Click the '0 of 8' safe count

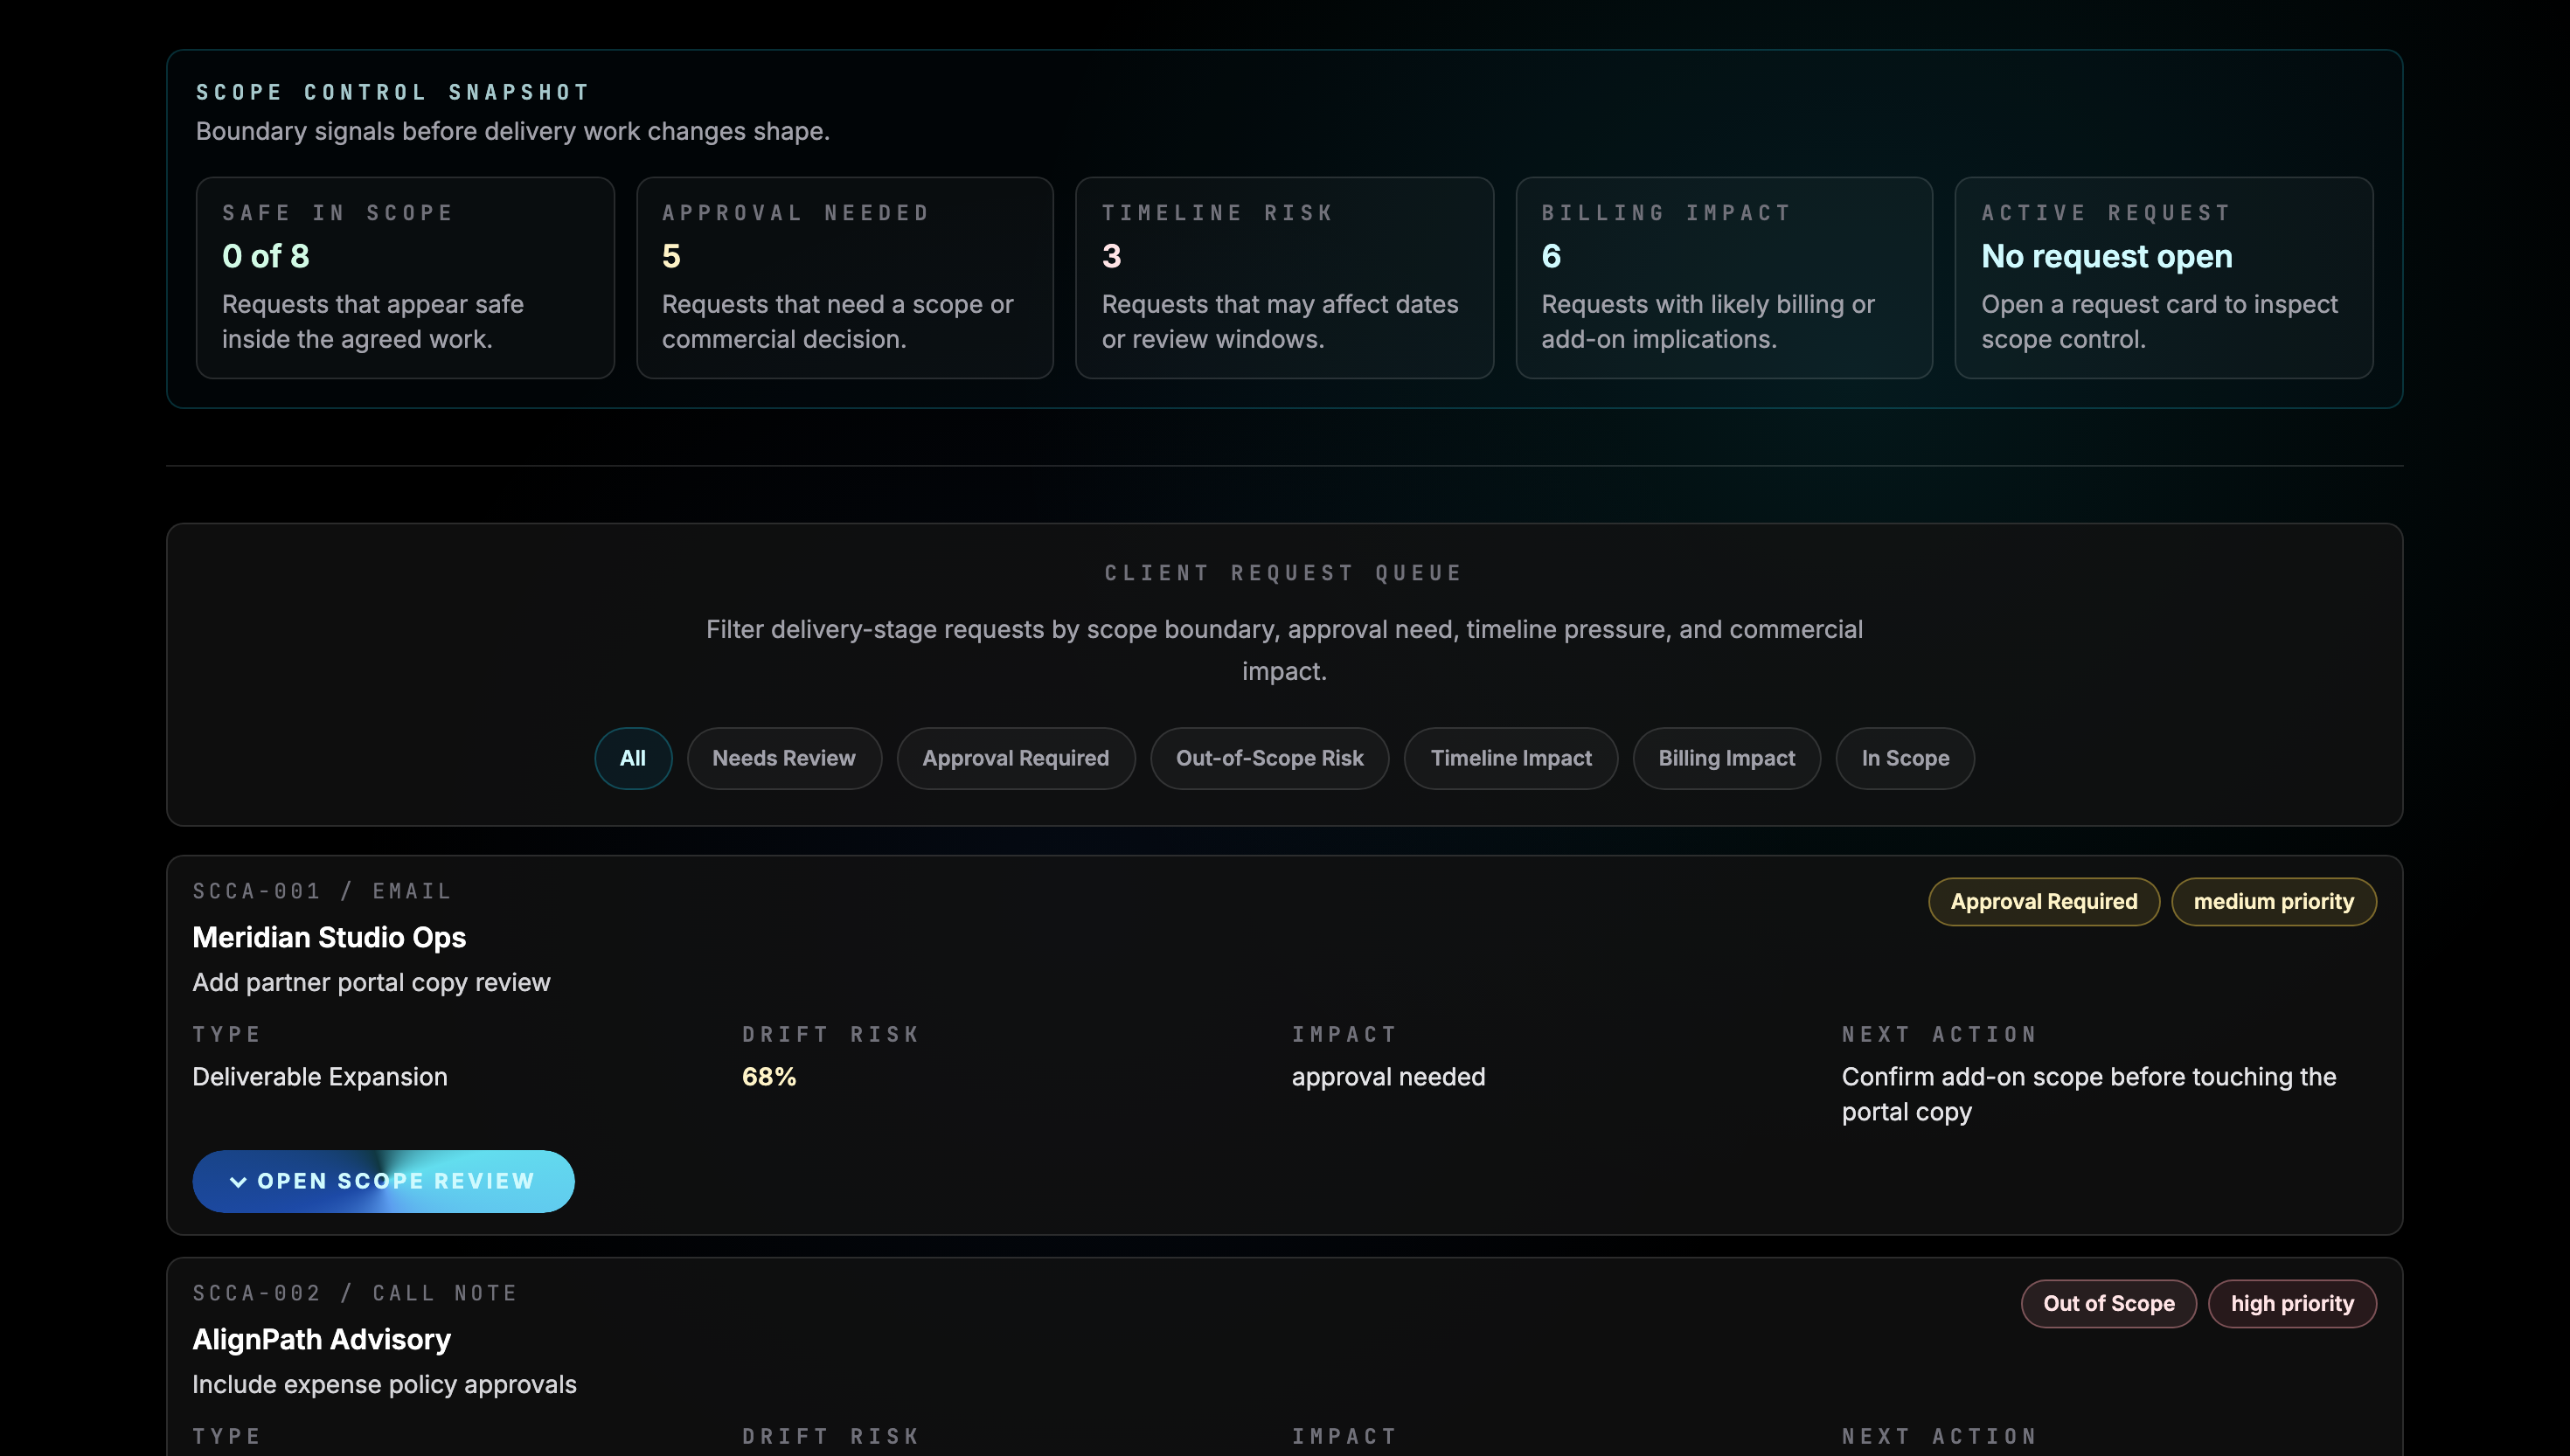click(x=266, y=256)
